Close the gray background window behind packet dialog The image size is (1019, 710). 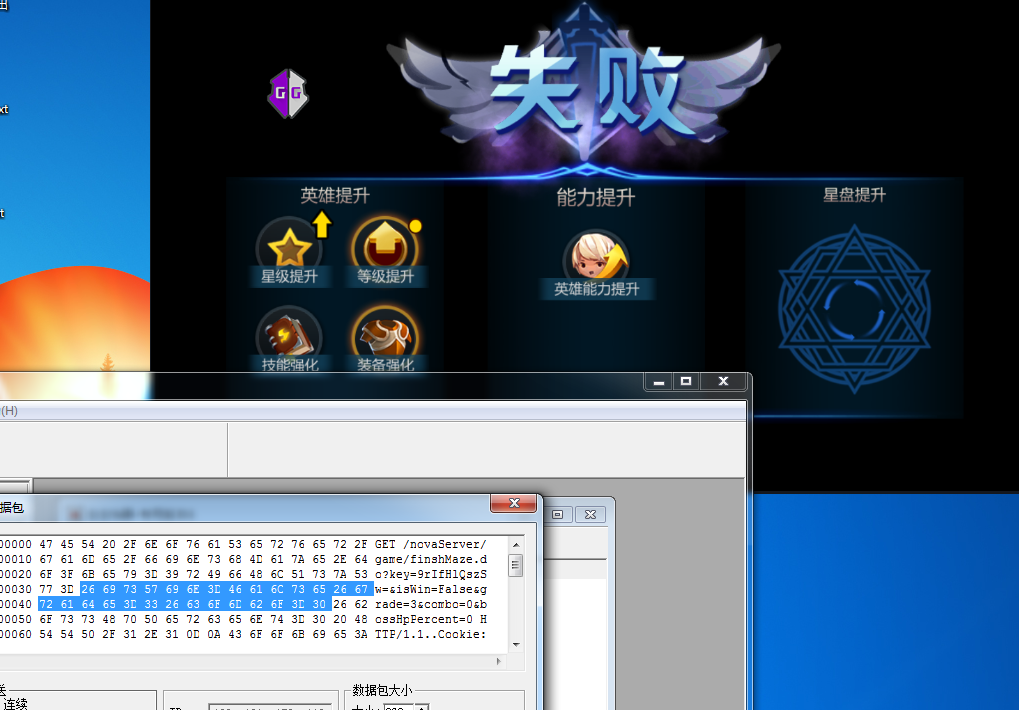[x=590, y=514]
